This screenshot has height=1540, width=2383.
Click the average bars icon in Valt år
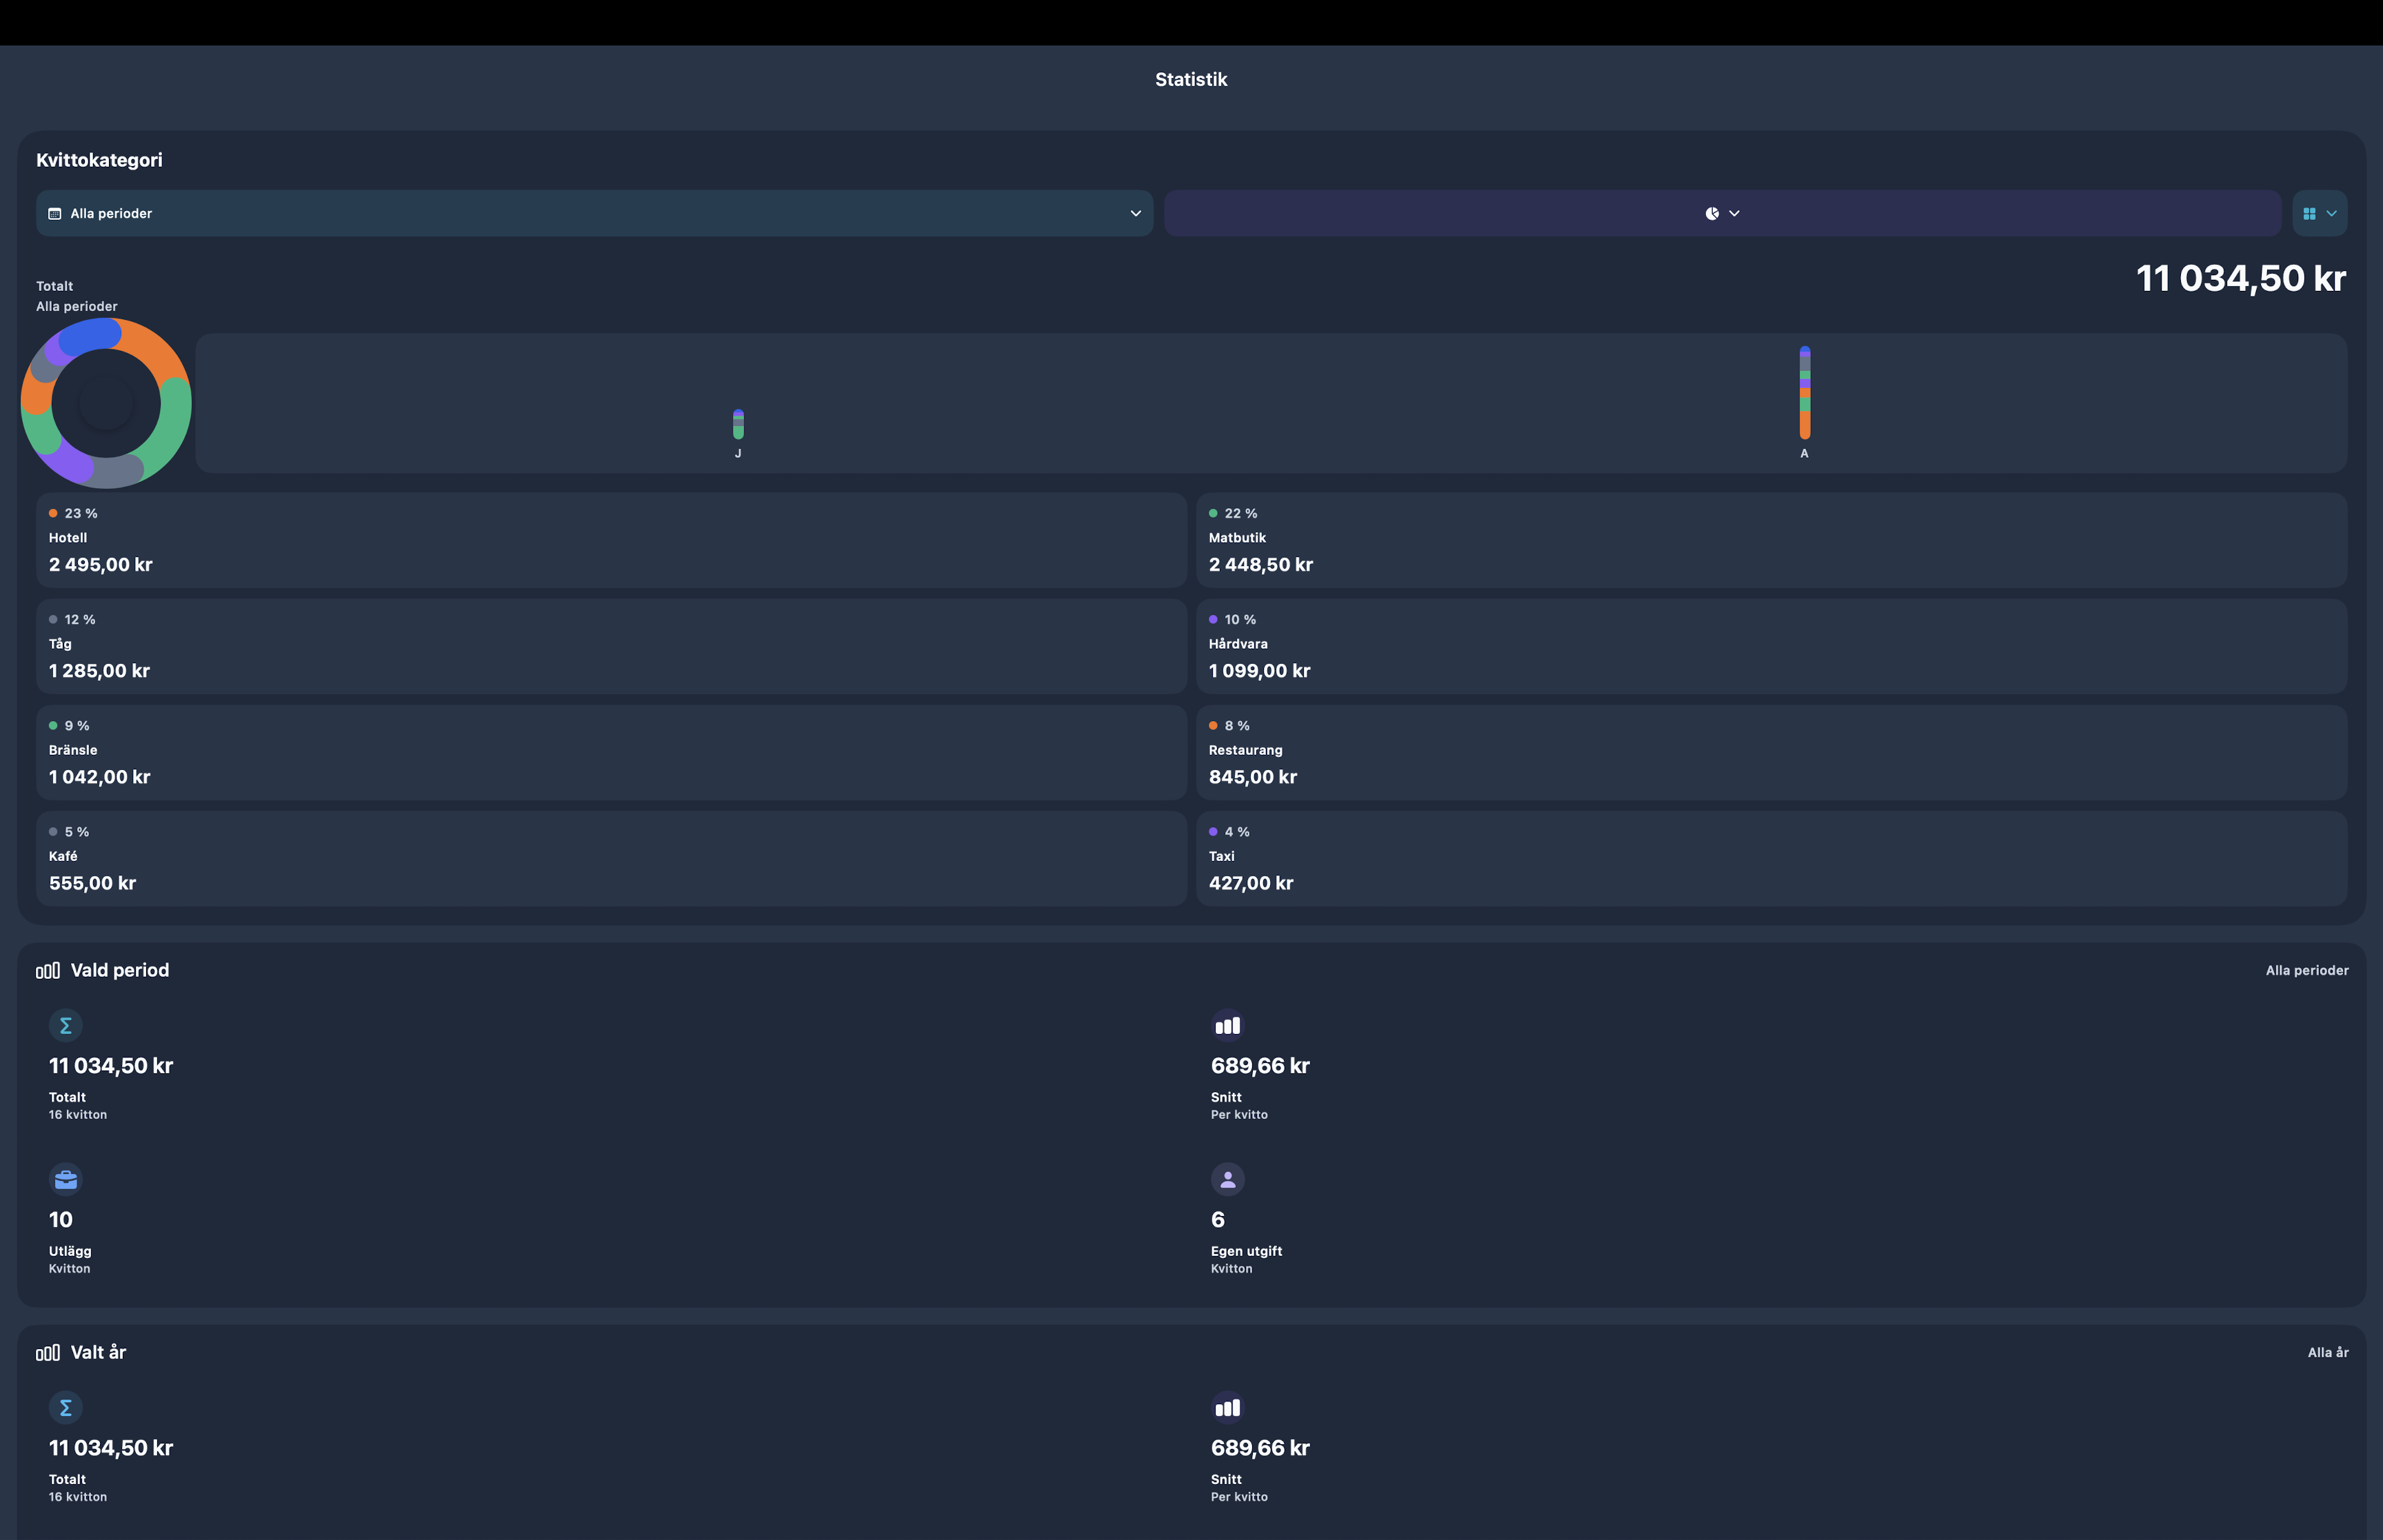tap(1228, 1407)
